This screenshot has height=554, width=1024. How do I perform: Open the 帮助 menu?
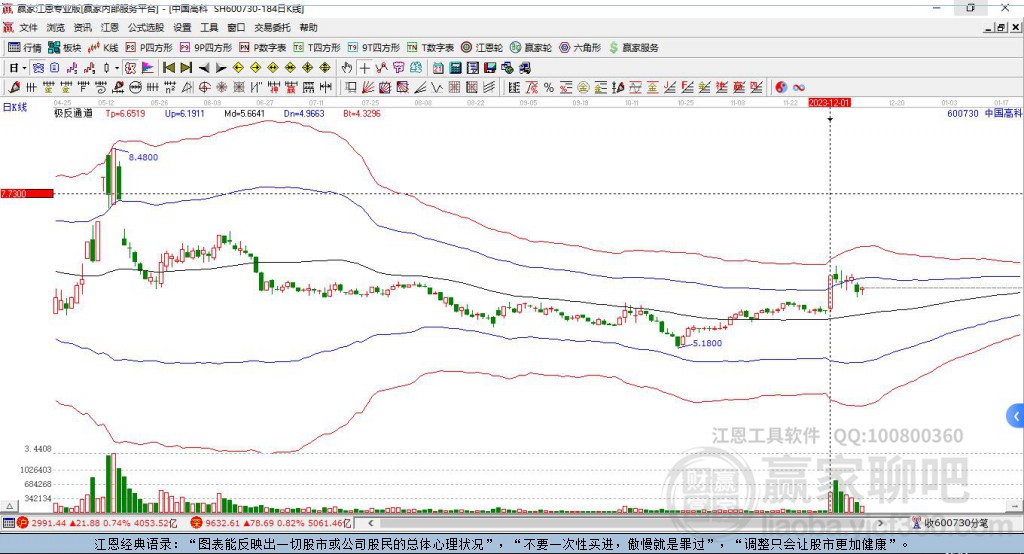(308, 27)
